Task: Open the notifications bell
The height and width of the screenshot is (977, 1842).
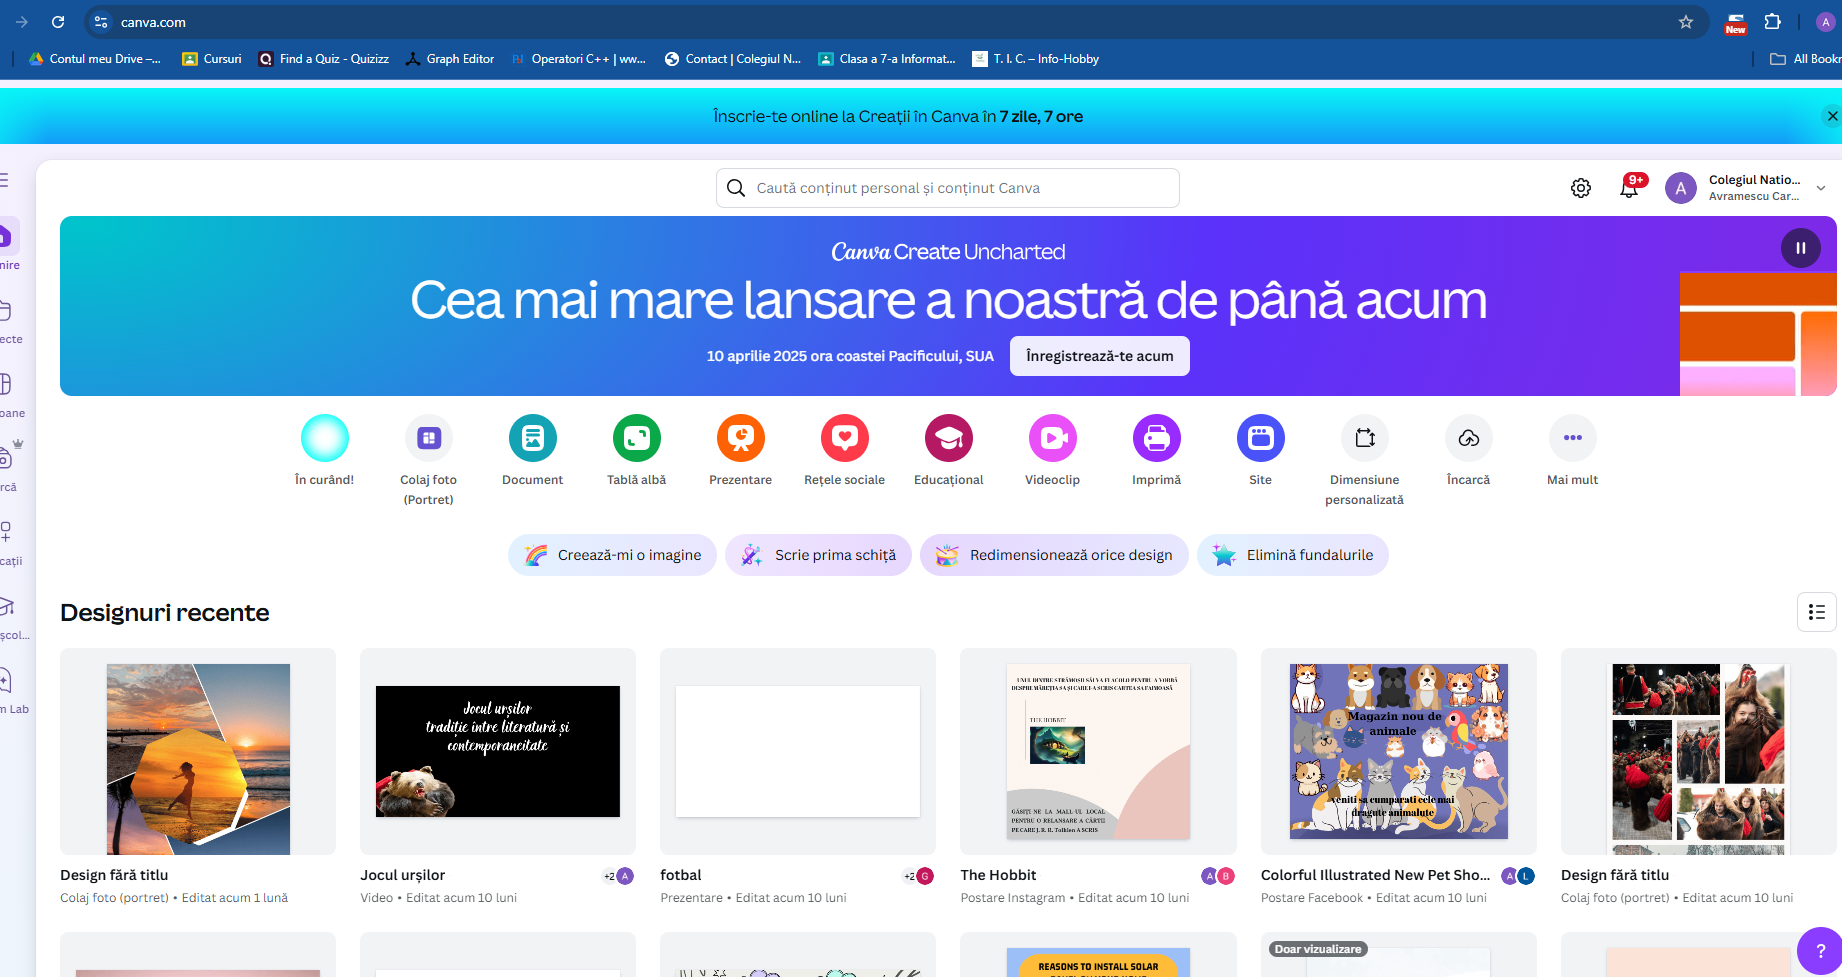Action: click(1629, 188)
